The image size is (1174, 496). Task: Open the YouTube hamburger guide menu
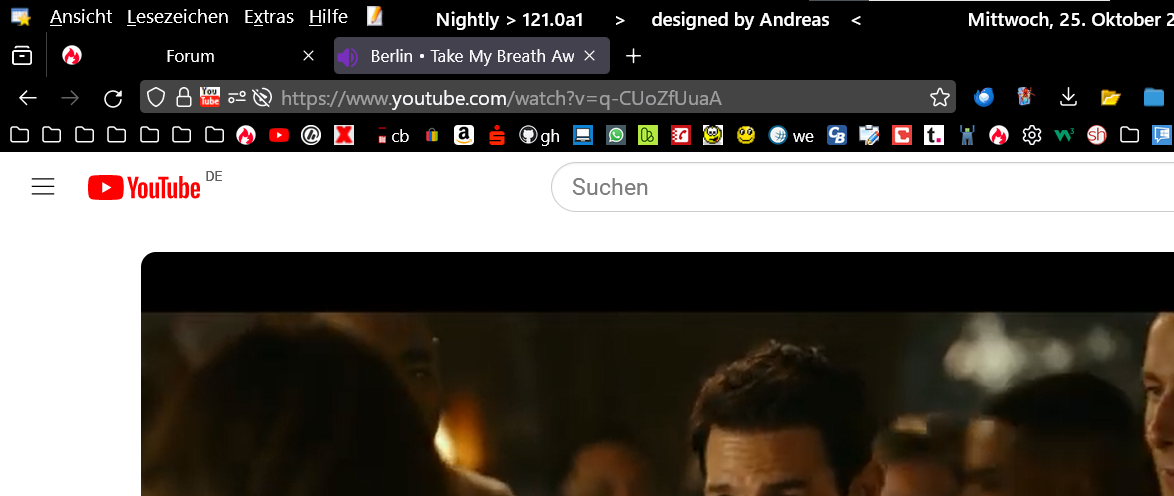click(x=43, y=187)
